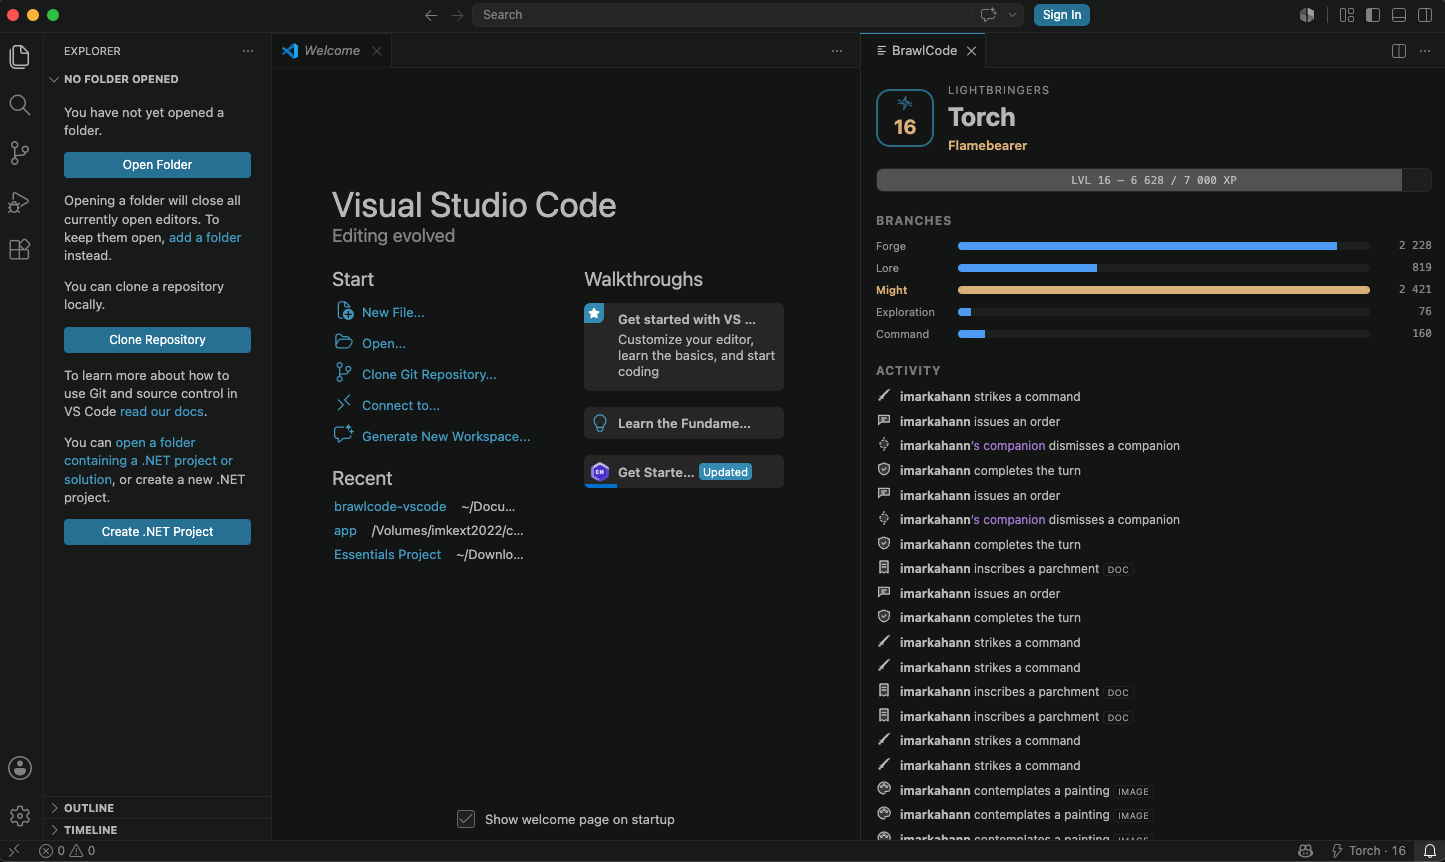Click the Might branch progress bar
This screenshot has width=1445, height=862.
[x=1164, y=290]
